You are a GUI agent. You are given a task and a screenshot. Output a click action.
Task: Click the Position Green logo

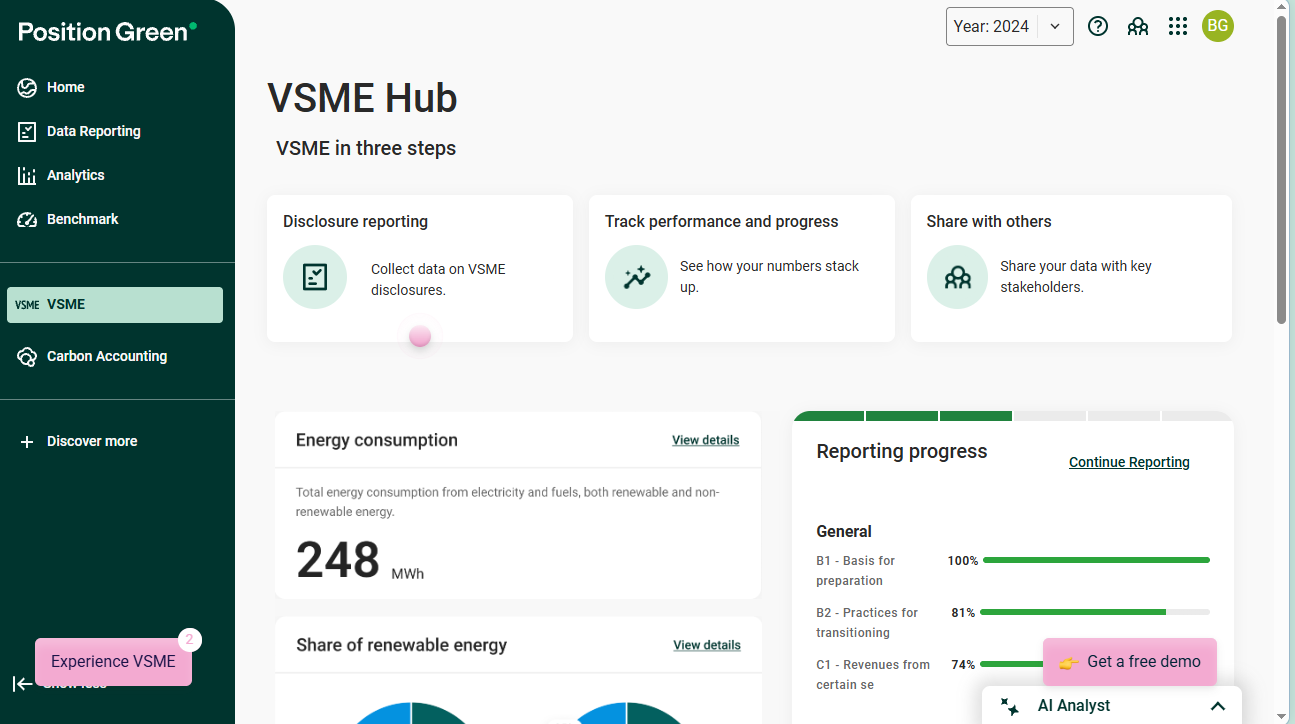107,32
